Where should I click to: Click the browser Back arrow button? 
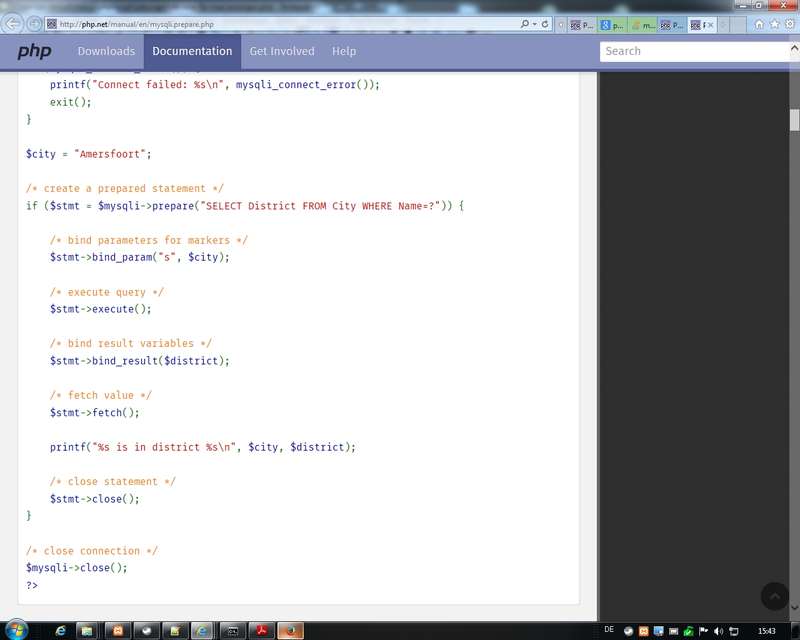(x=14, y=23)
